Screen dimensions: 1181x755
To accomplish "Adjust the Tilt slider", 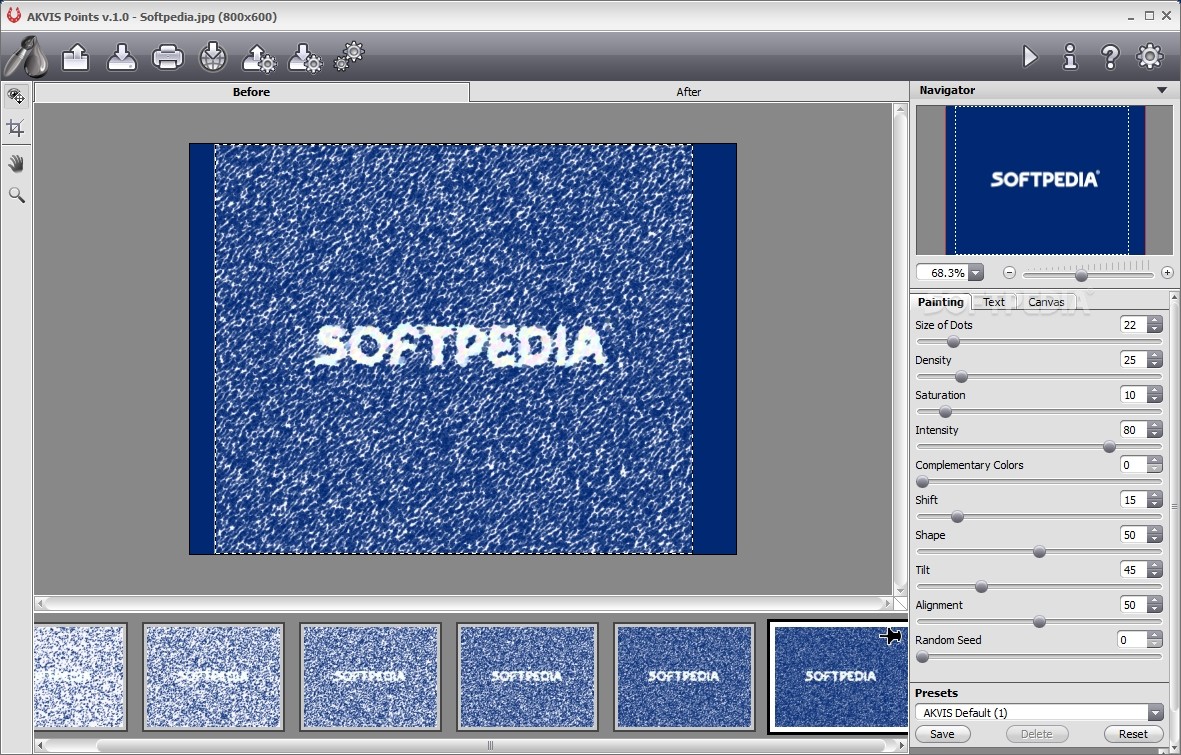I will (x=981, y=587).
